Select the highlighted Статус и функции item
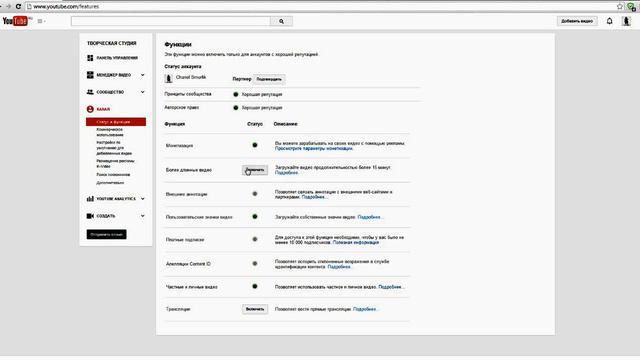 [x=116, y=122]
